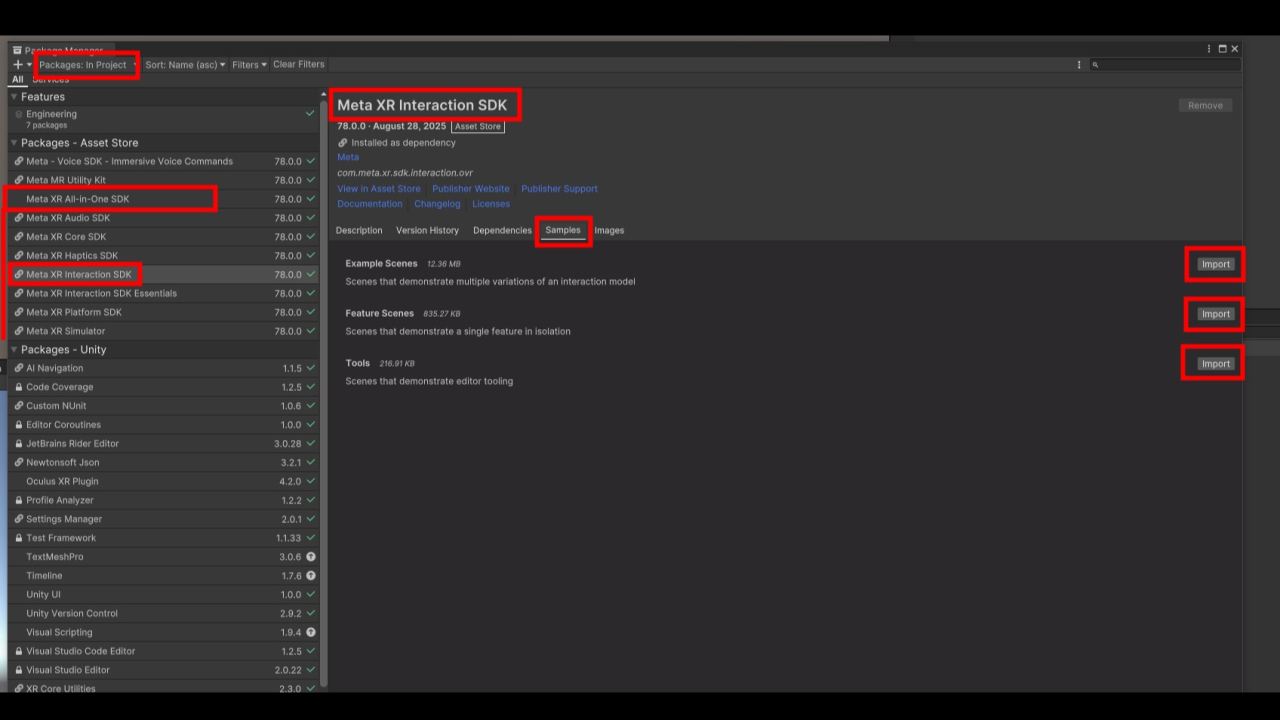Viewport: 1280px width, 720px height.
Task: Click update-available icon on Visual Scripting row
Action: click(311, 632)
